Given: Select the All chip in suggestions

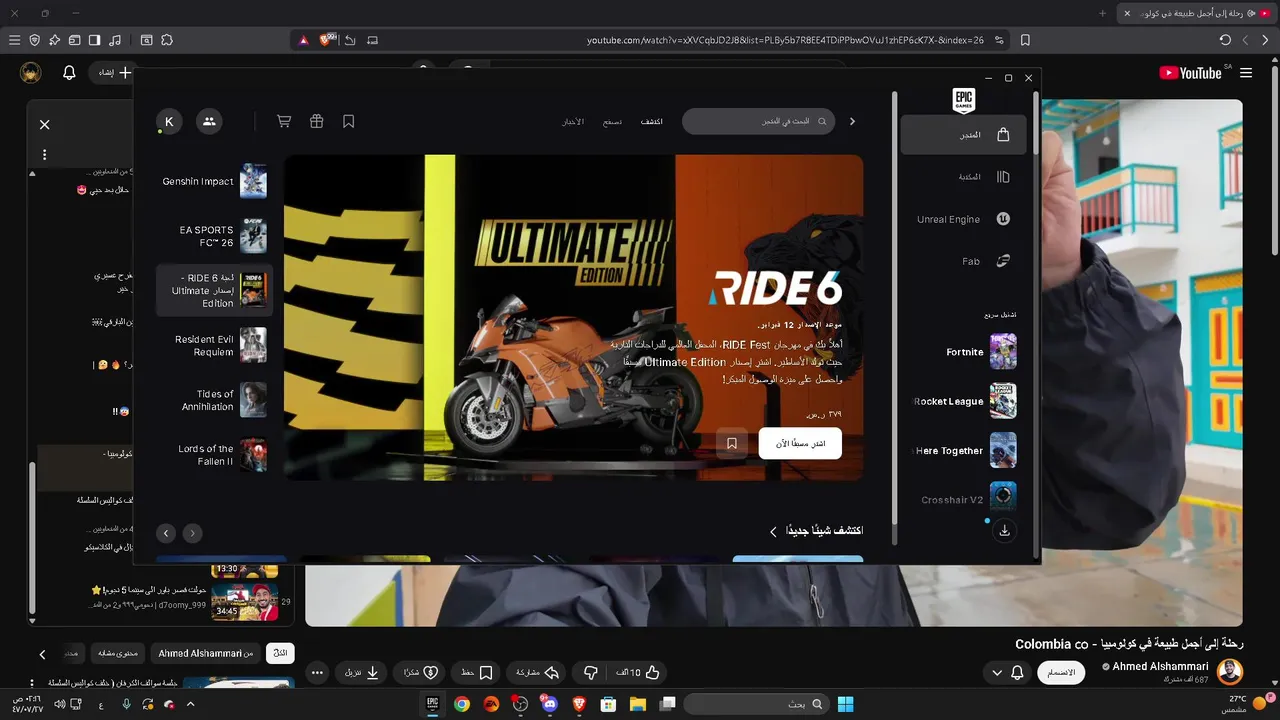Looking at the screenshot, I should tap(280, 653).
